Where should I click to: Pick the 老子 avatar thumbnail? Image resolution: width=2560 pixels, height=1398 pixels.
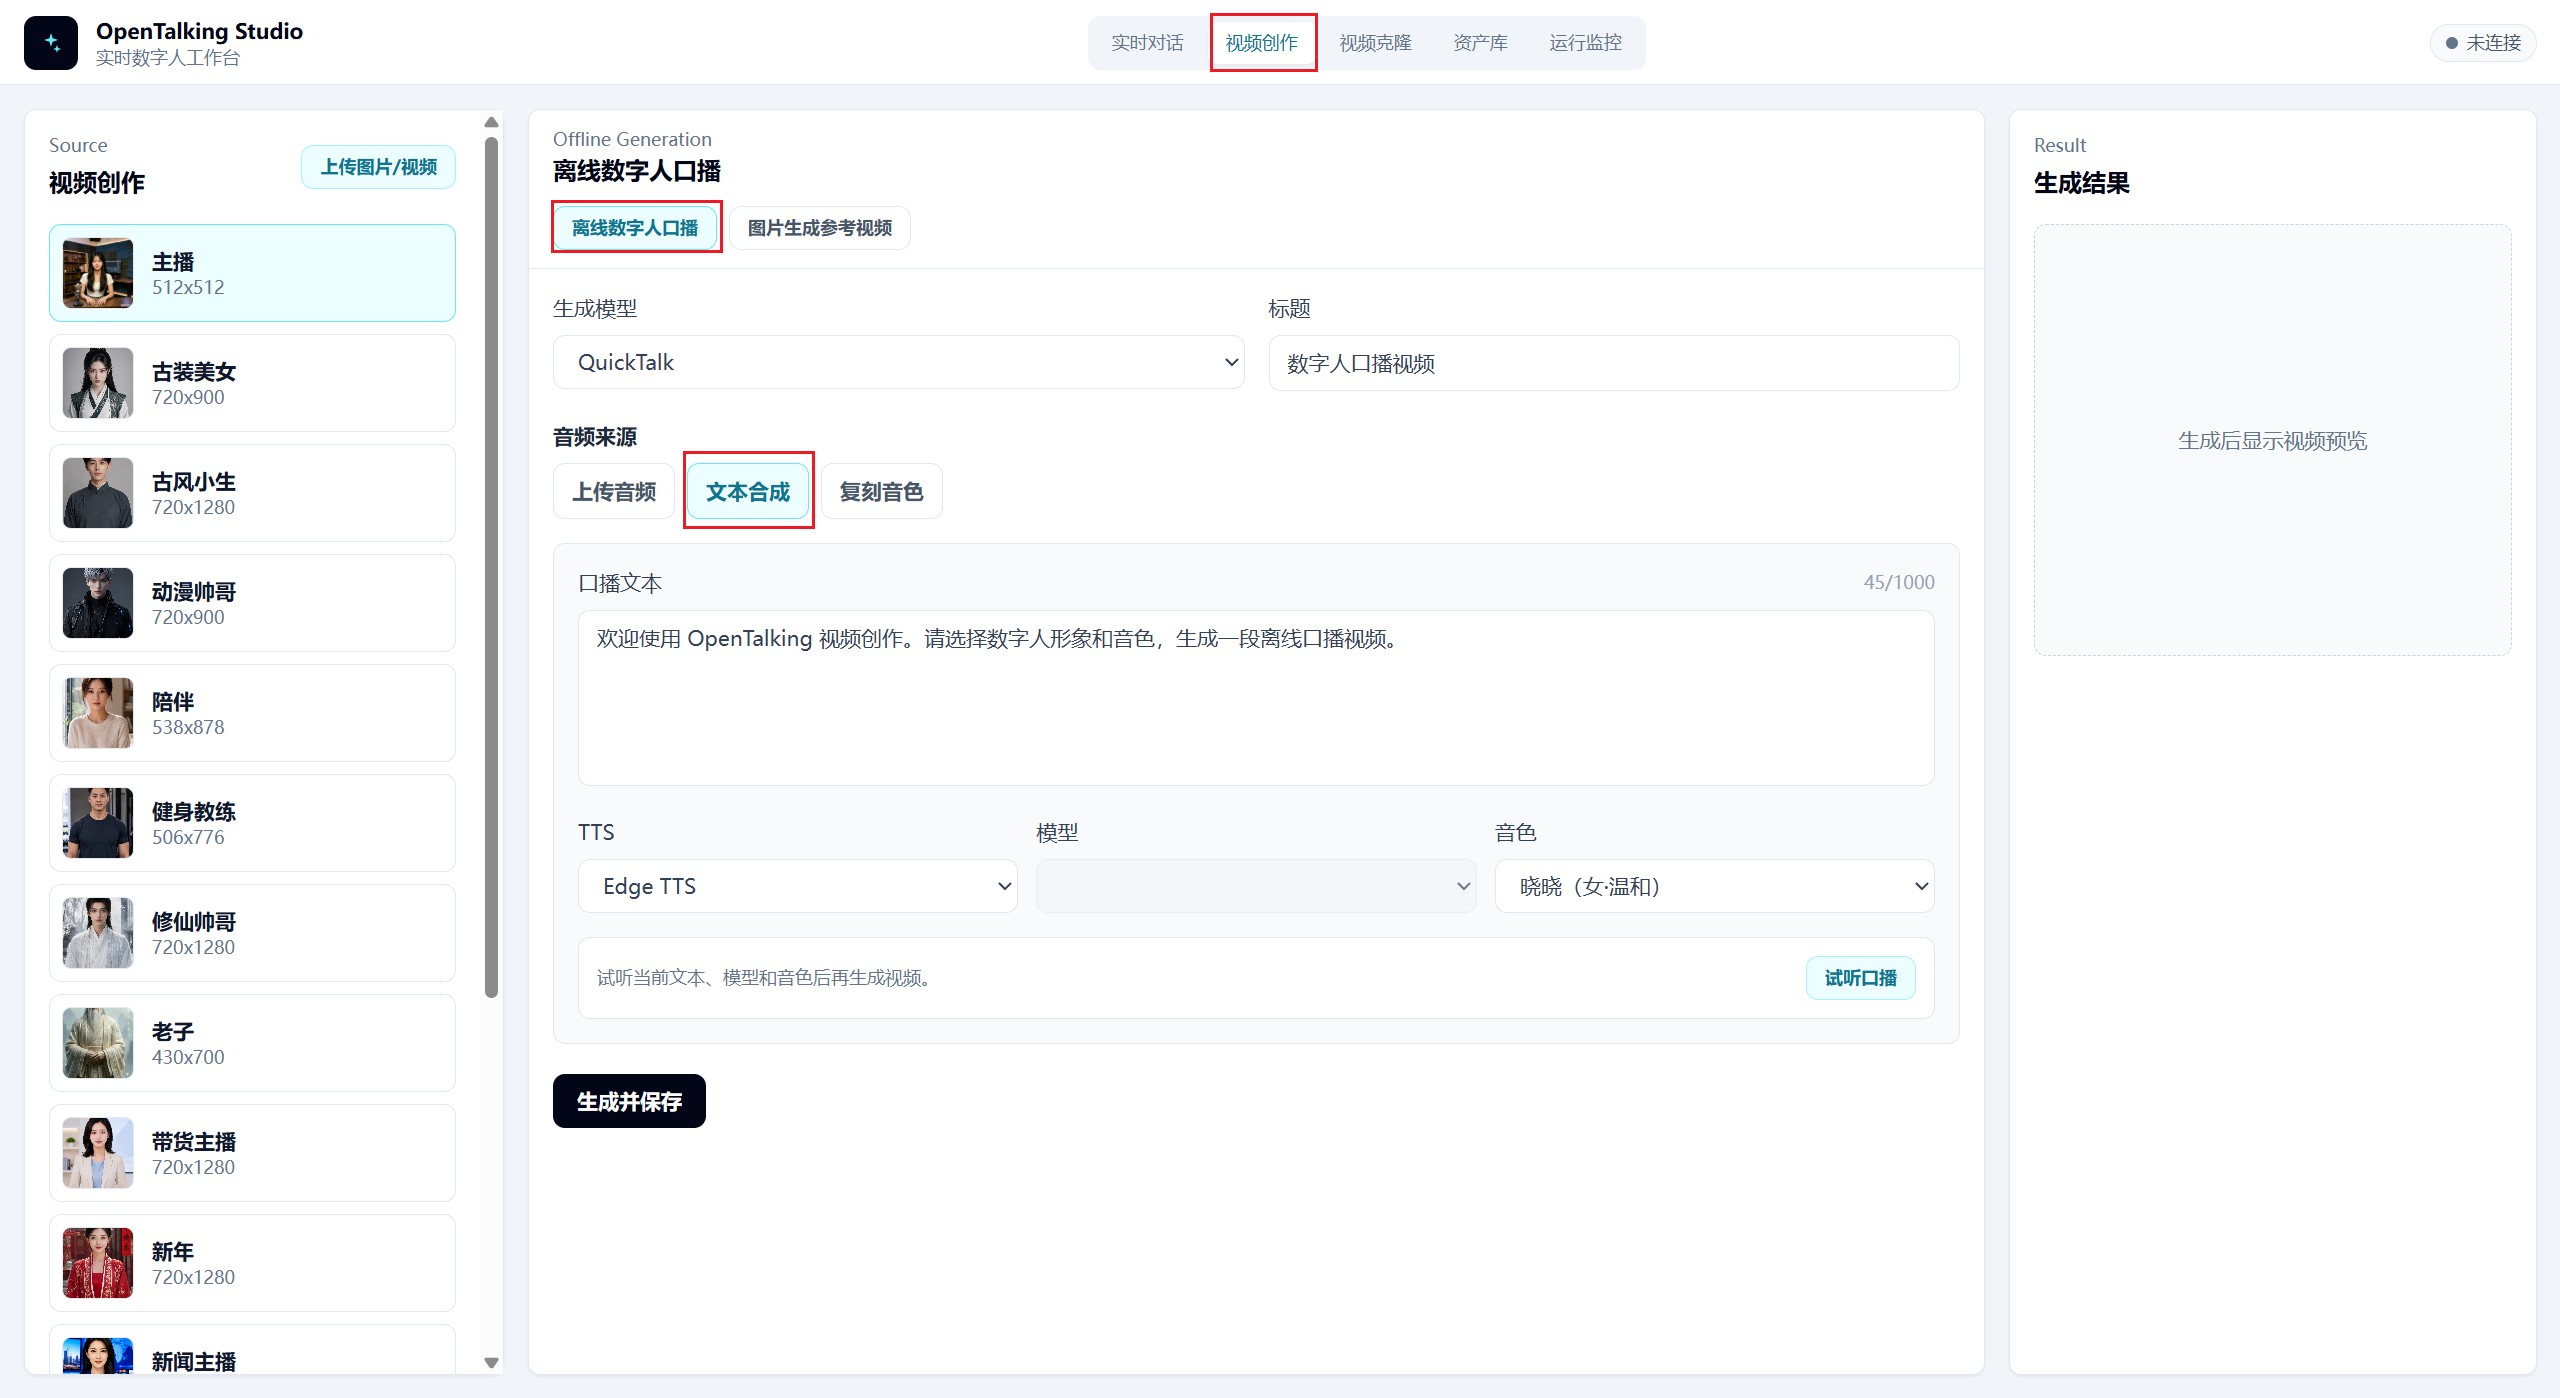98,1043
